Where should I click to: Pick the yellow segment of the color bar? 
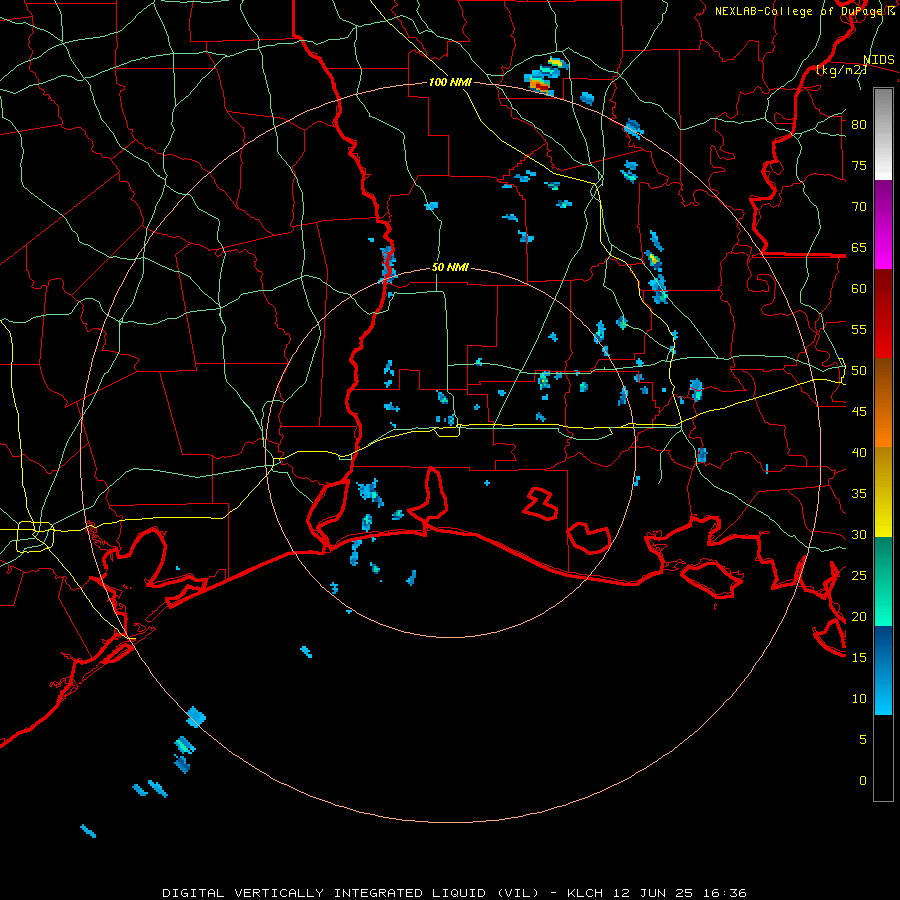pyautogui.click(x=883, y=492)
